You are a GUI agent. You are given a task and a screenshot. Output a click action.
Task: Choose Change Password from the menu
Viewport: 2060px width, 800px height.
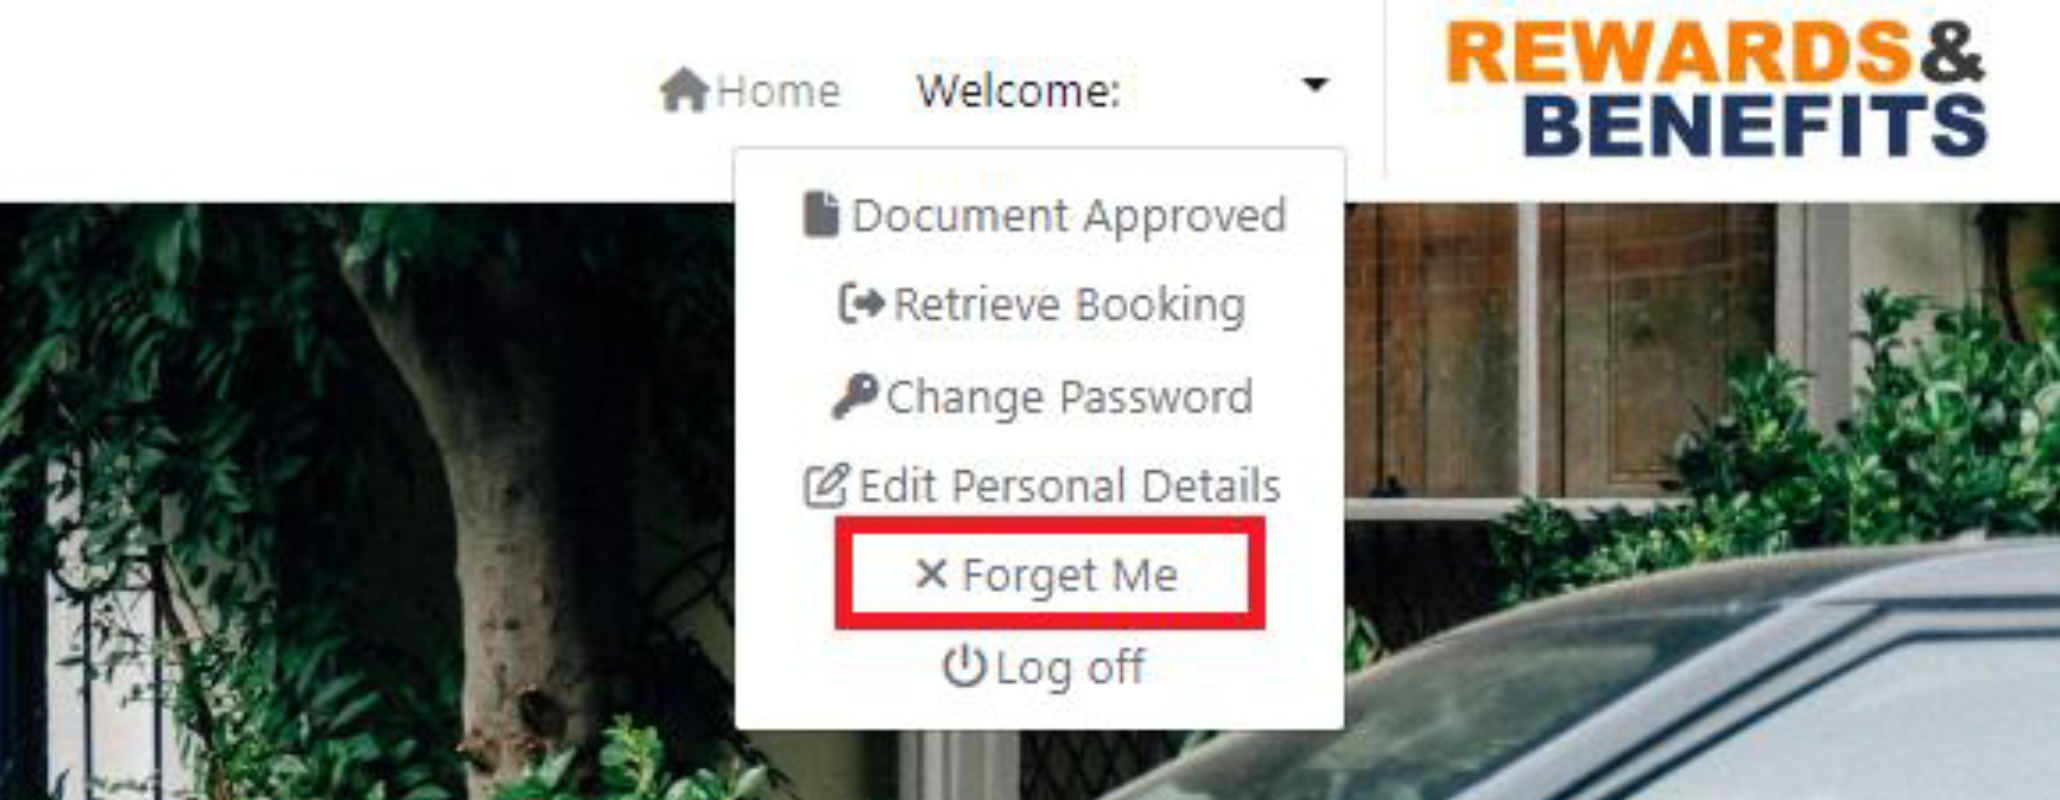pos(1069,398)
